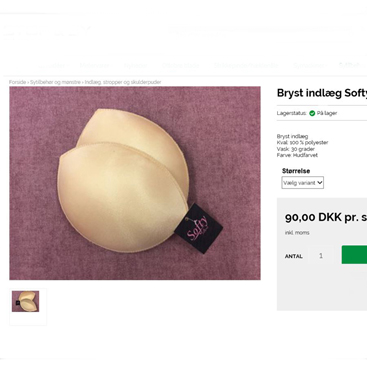Click the black Softy label tag in photo
This screenshot has width=367, height=367.
[199, 229]
